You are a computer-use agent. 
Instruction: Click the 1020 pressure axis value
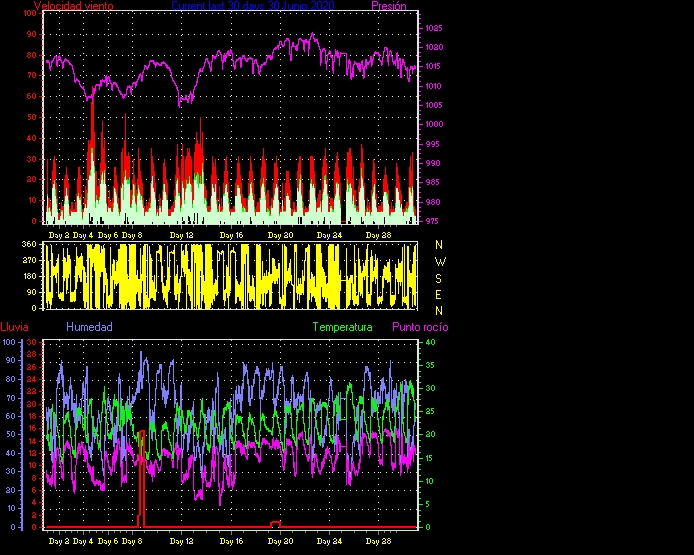pyautogui.click(x=434, y=47)
